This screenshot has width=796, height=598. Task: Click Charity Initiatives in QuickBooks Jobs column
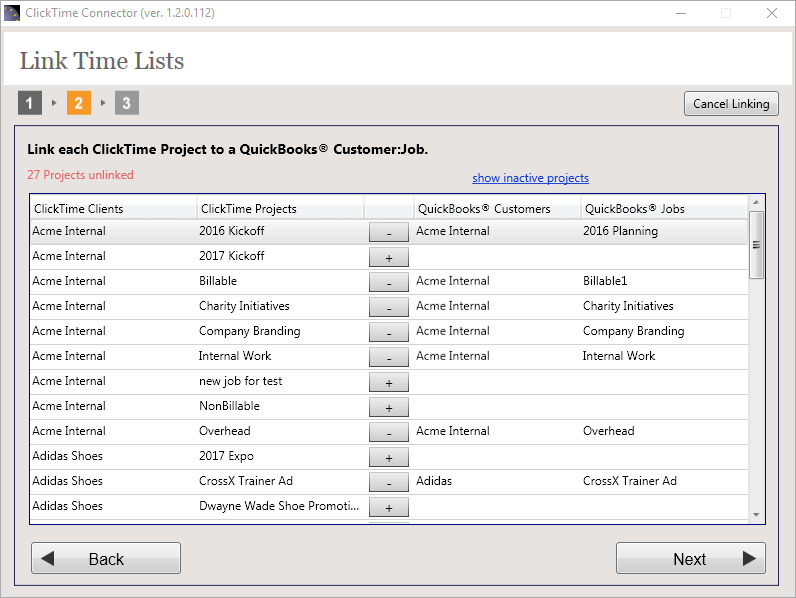click(x=628, y=306)
